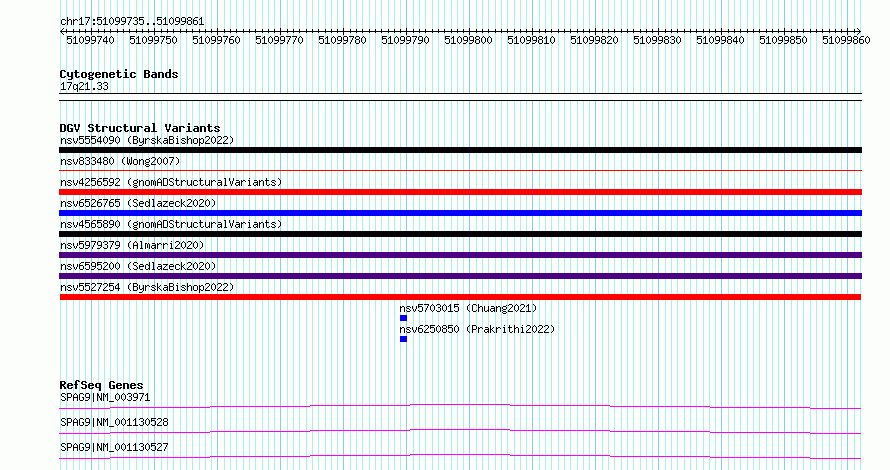Open transcript SPAG9|NM_001130528 label
Image resolution: width=890 pixels, height=470 pixels.
pos(114,422)
